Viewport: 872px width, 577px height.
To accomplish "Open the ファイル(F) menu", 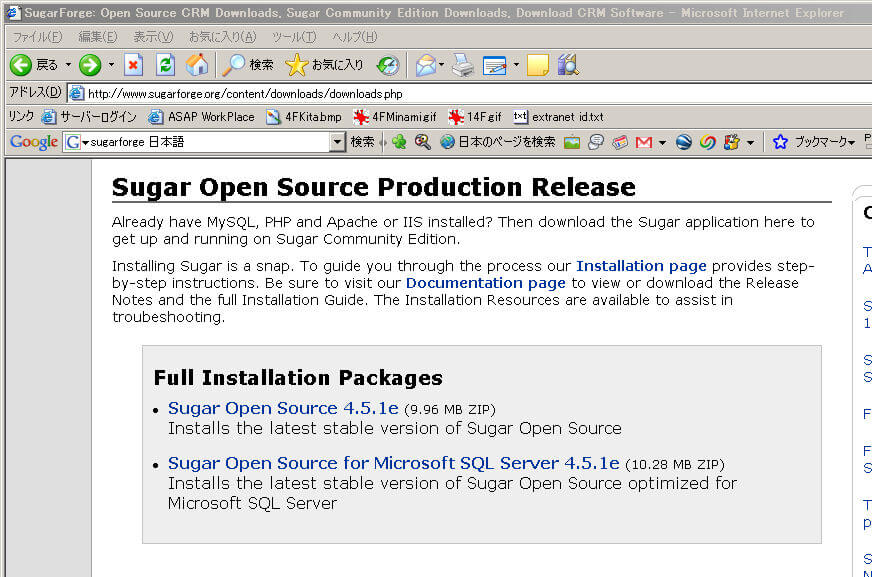I will pos(37,37).
